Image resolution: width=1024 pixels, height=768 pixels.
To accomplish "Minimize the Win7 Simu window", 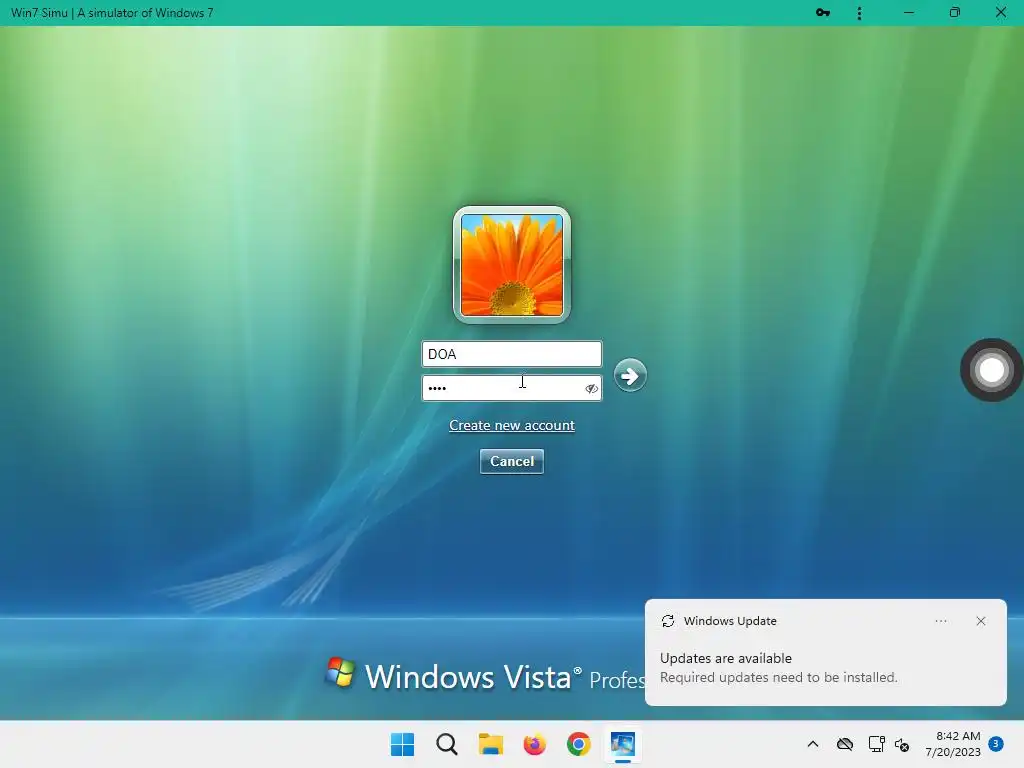I will pyautogui.click(x=908, y=12).
